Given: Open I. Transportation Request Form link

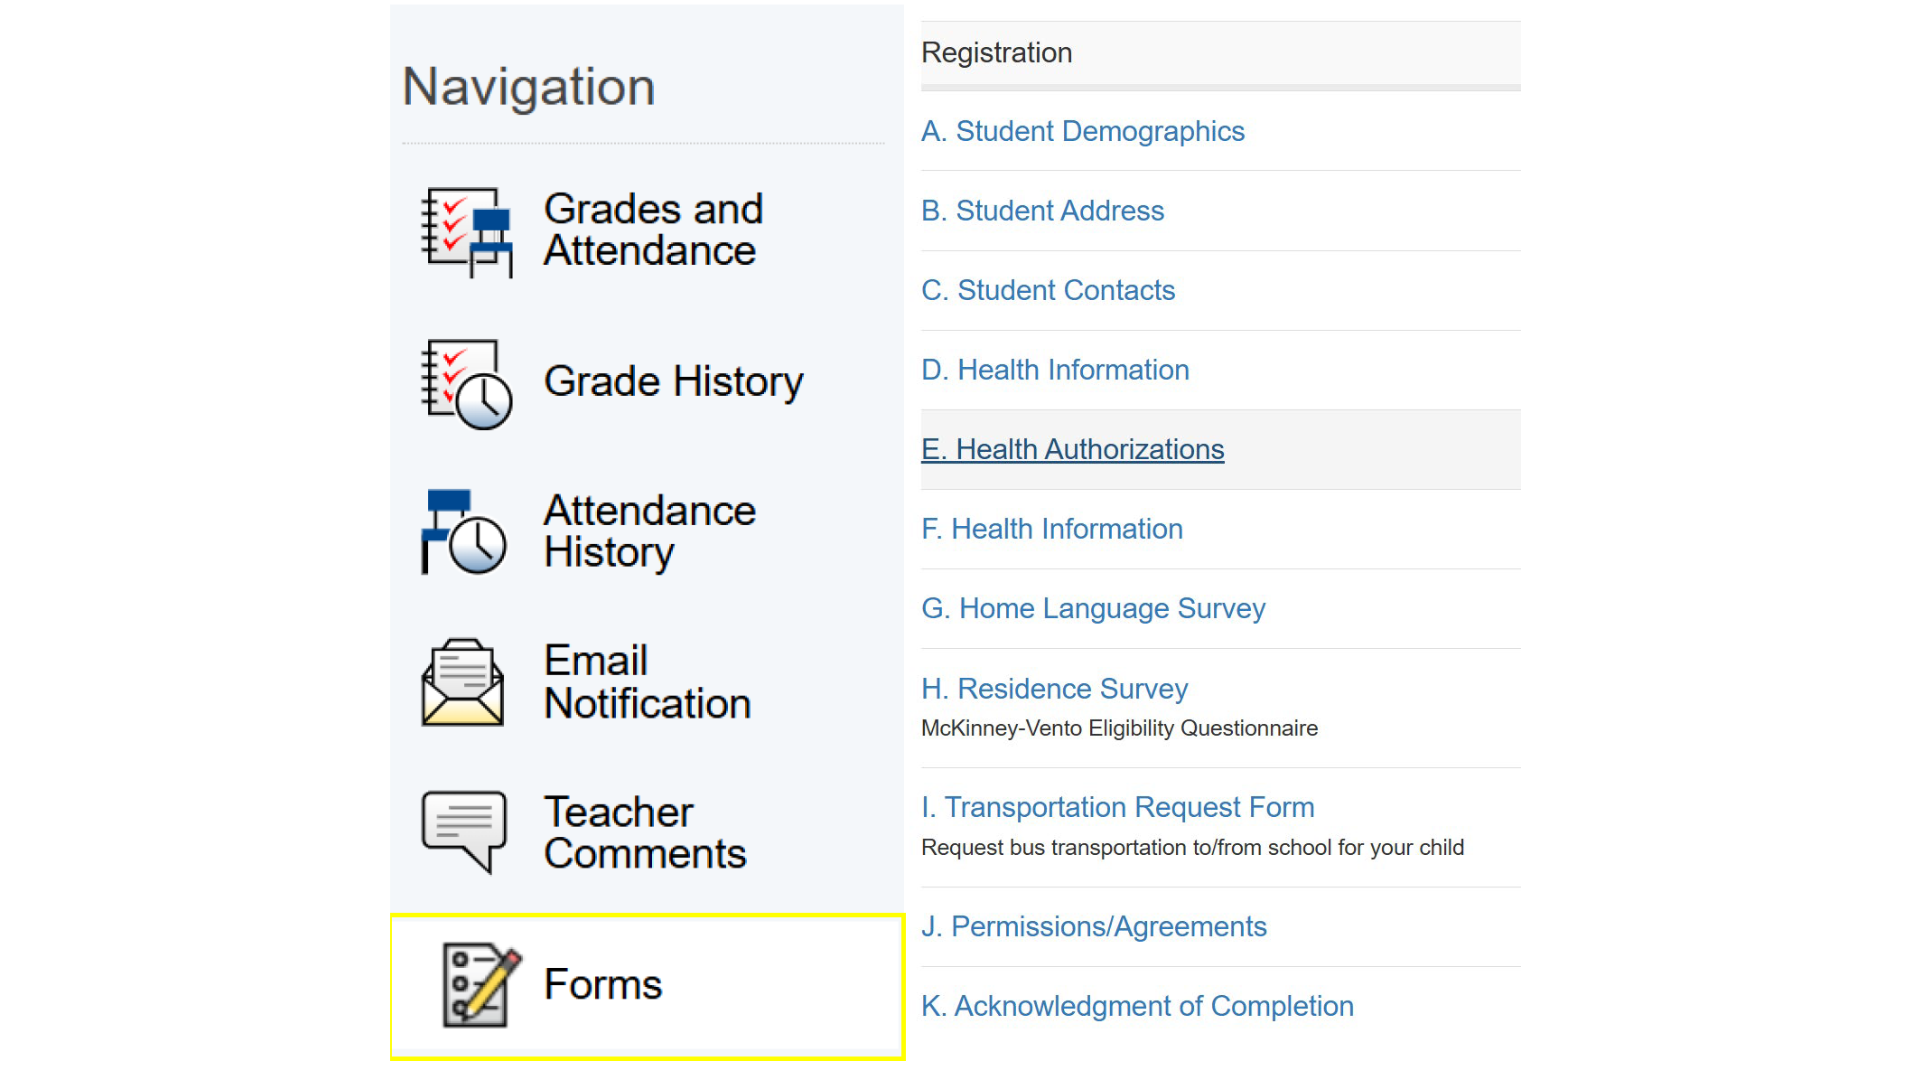Looking at the screenshot, I should tap(1117, 807).
